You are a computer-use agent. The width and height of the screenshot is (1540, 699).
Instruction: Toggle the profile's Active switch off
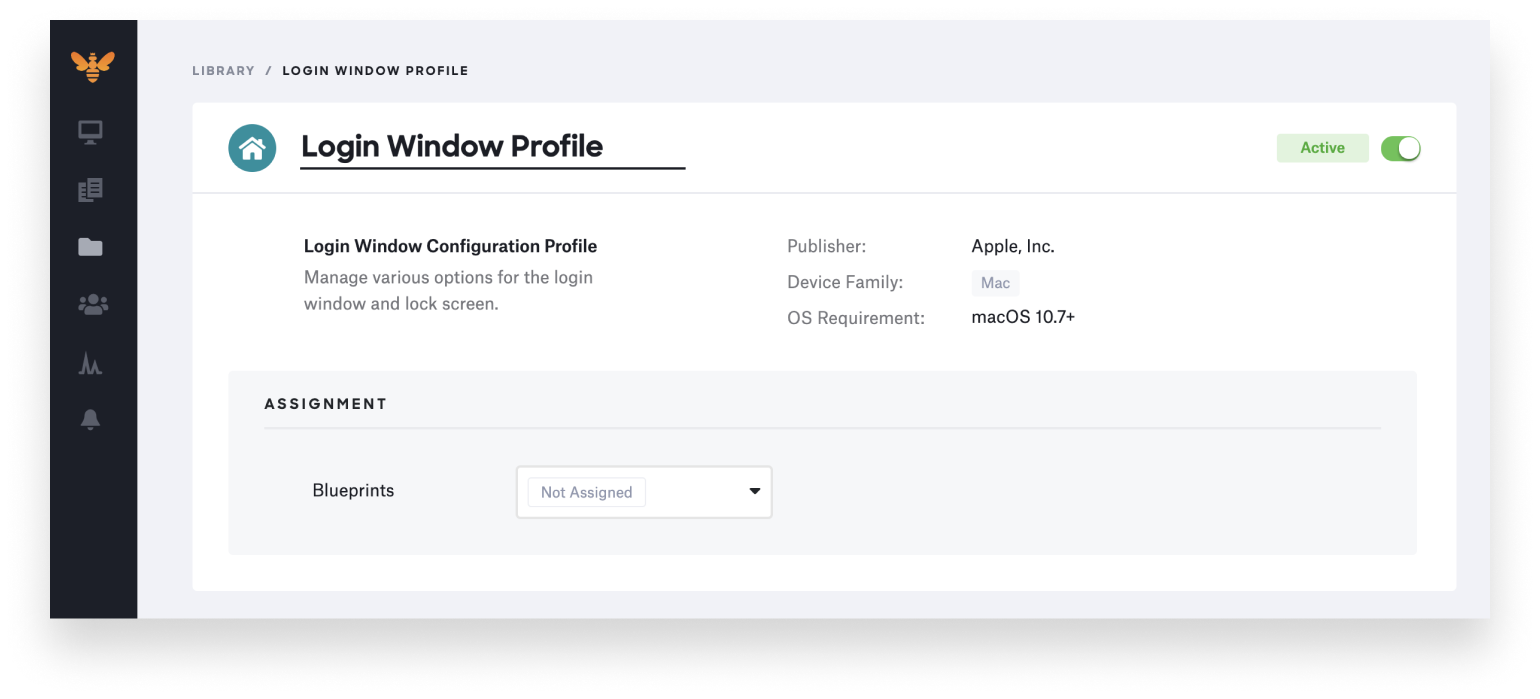1400,147
